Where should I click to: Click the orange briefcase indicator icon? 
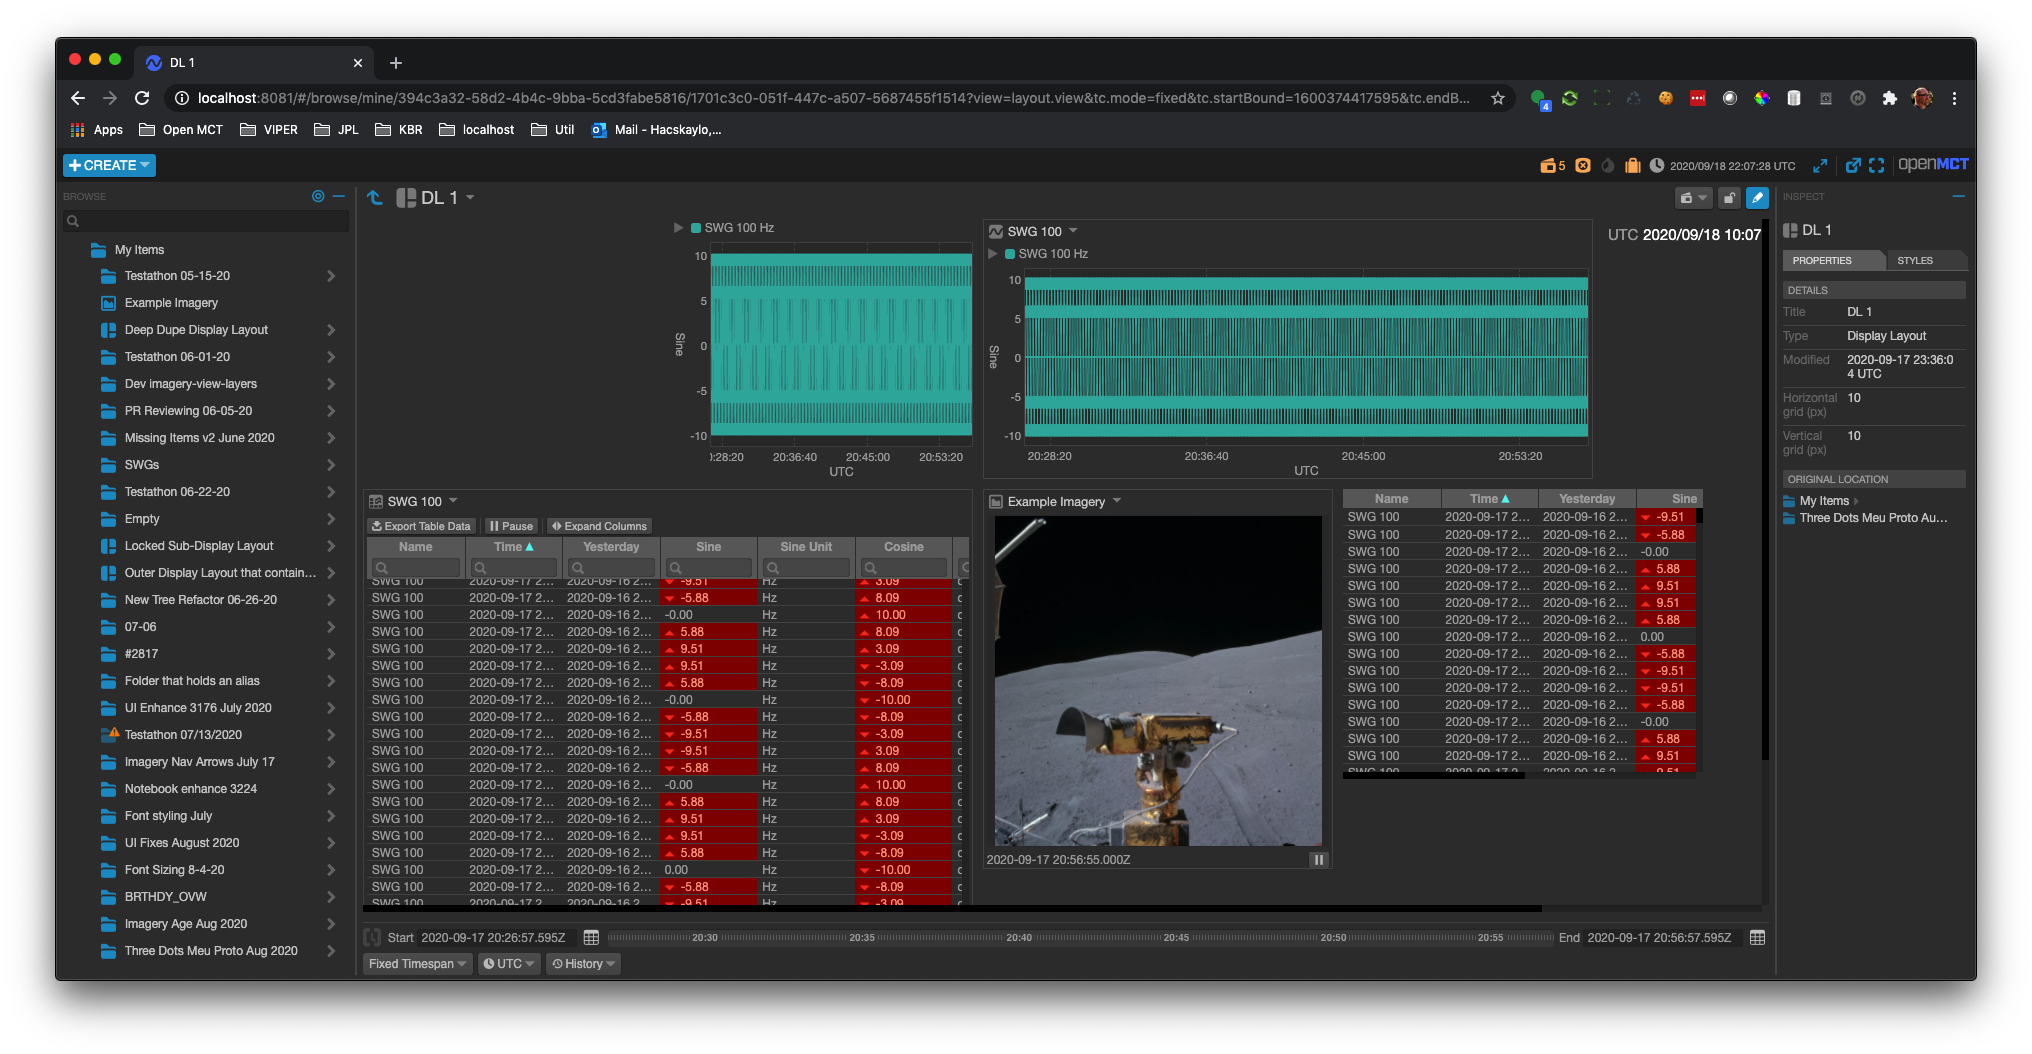point(1633,165)
